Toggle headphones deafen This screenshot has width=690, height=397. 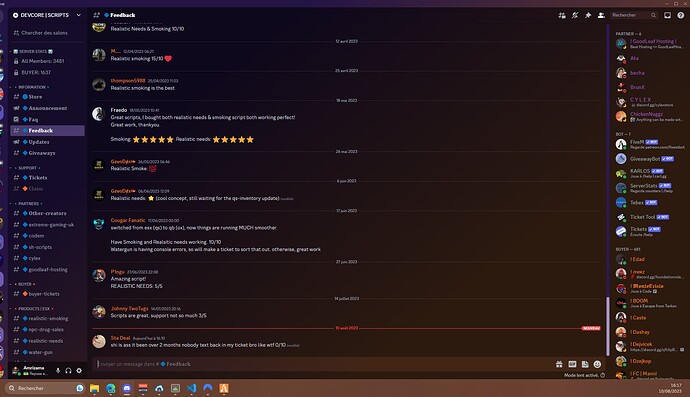click(x=68, y=371)
